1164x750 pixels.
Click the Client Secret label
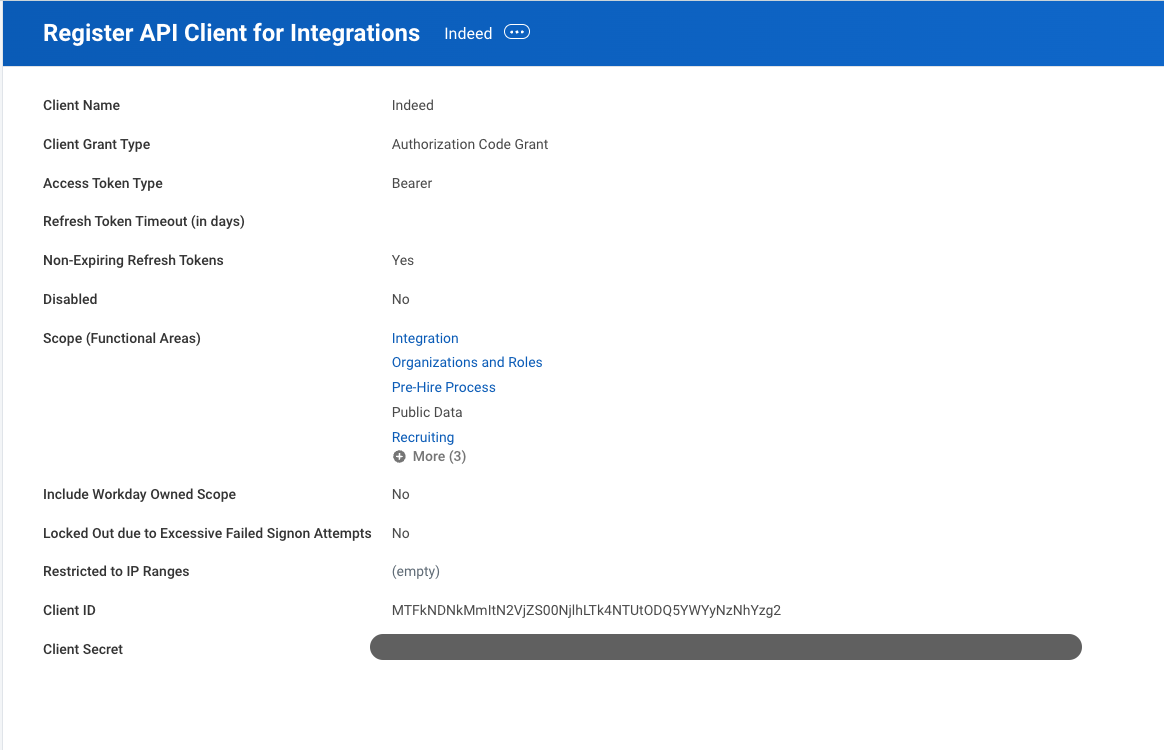tap(83, 649)
